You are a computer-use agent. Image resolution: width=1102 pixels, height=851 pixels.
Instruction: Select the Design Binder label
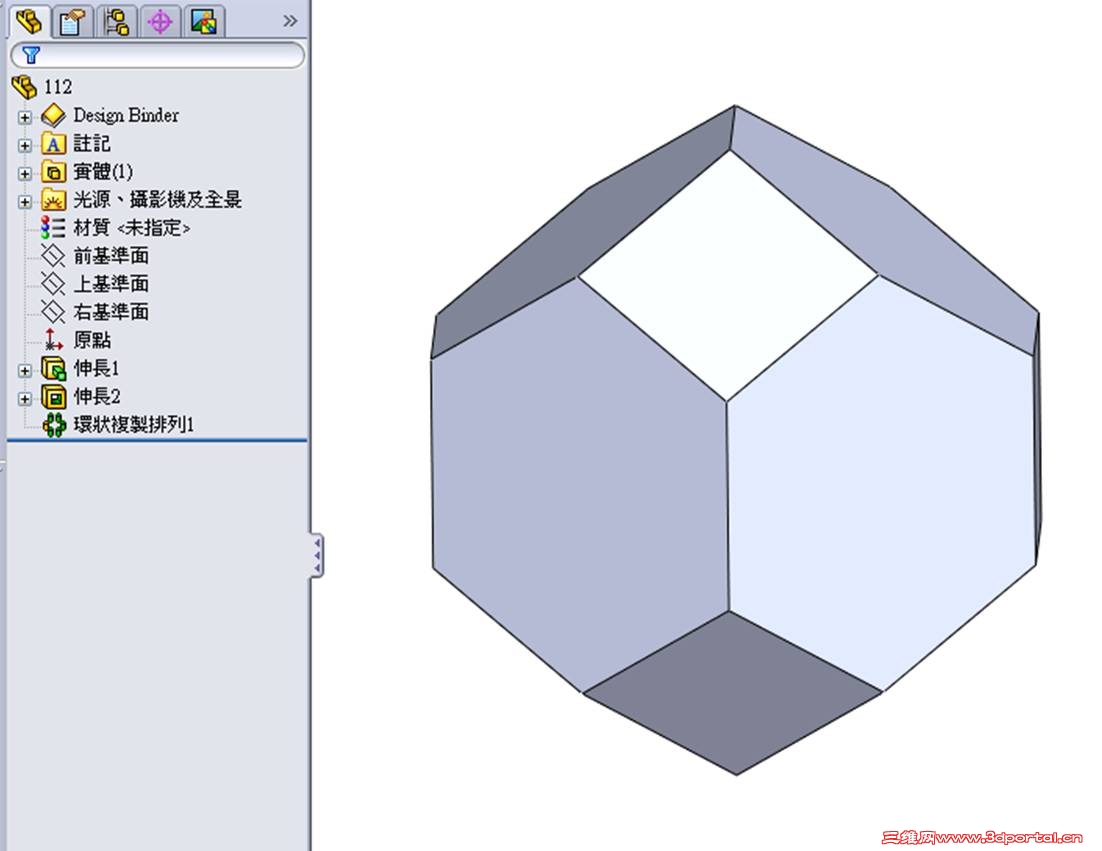(x=126, y=115)
